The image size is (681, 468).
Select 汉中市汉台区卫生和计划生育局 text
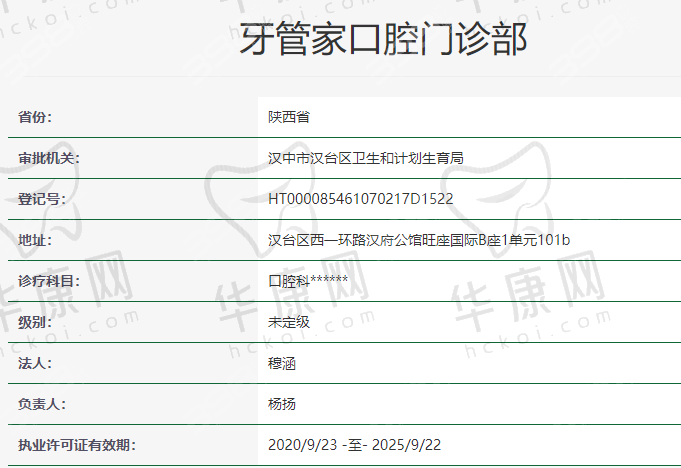point(366,158)
